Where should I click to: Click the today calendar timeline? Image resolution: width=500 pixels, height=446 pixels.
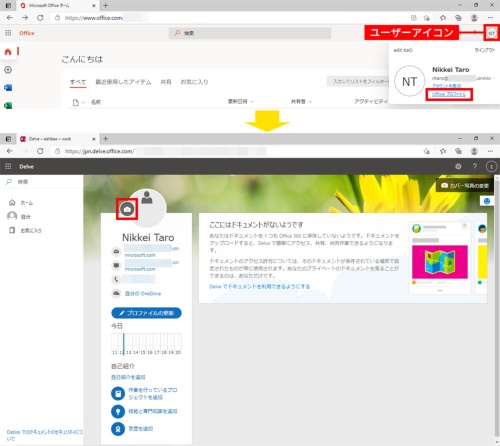pyautogui.click(x=146, y=344)
